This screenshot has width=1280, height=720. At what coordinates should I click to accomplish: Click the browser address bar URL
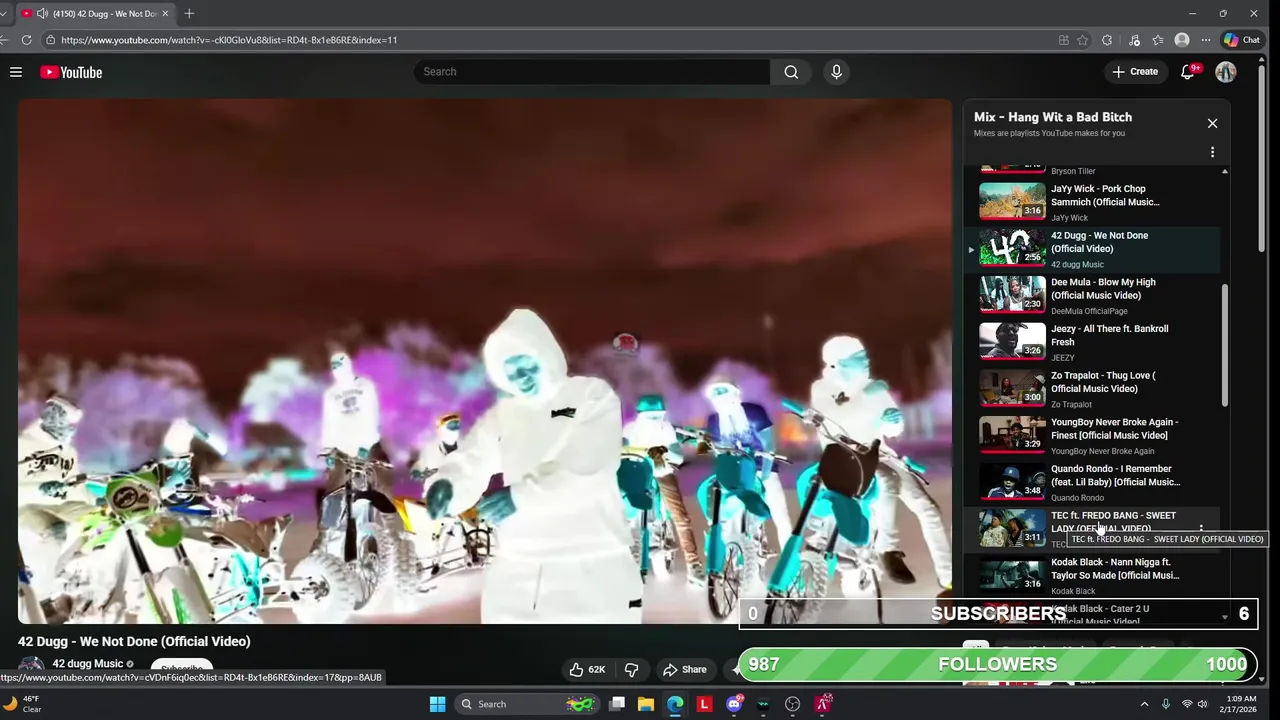coord(229,40)
